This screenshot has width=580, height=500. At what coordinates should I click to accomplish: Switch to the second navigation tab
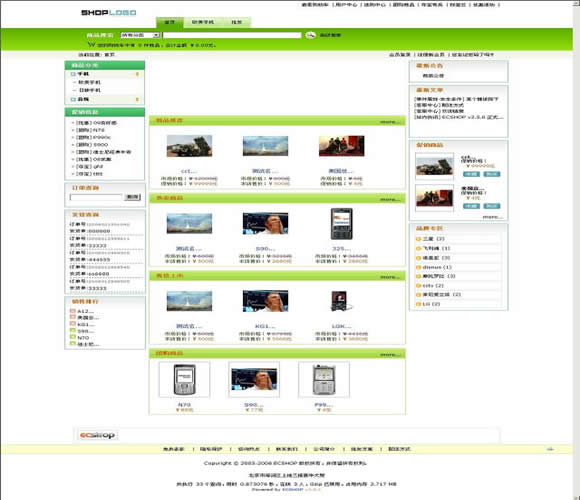203,22
